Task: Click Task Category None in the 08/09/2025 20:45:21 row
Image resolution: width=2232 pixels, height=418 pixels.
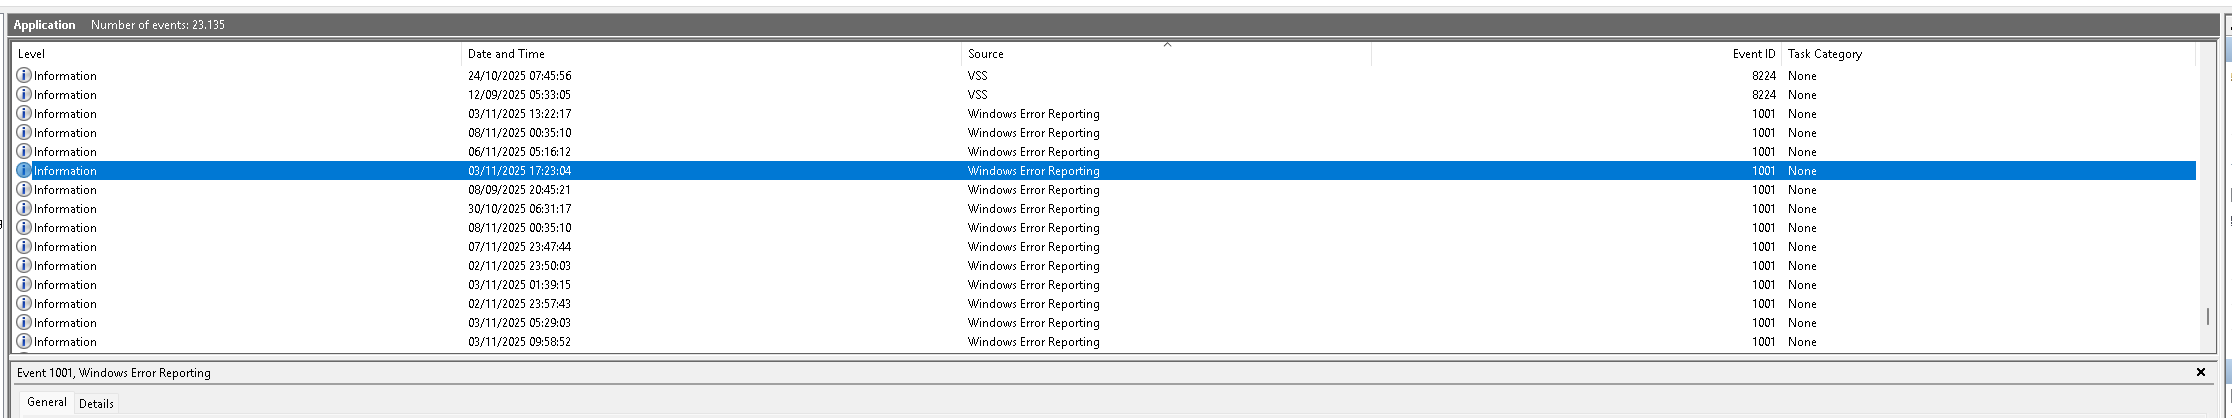Action: [1802, 190]
